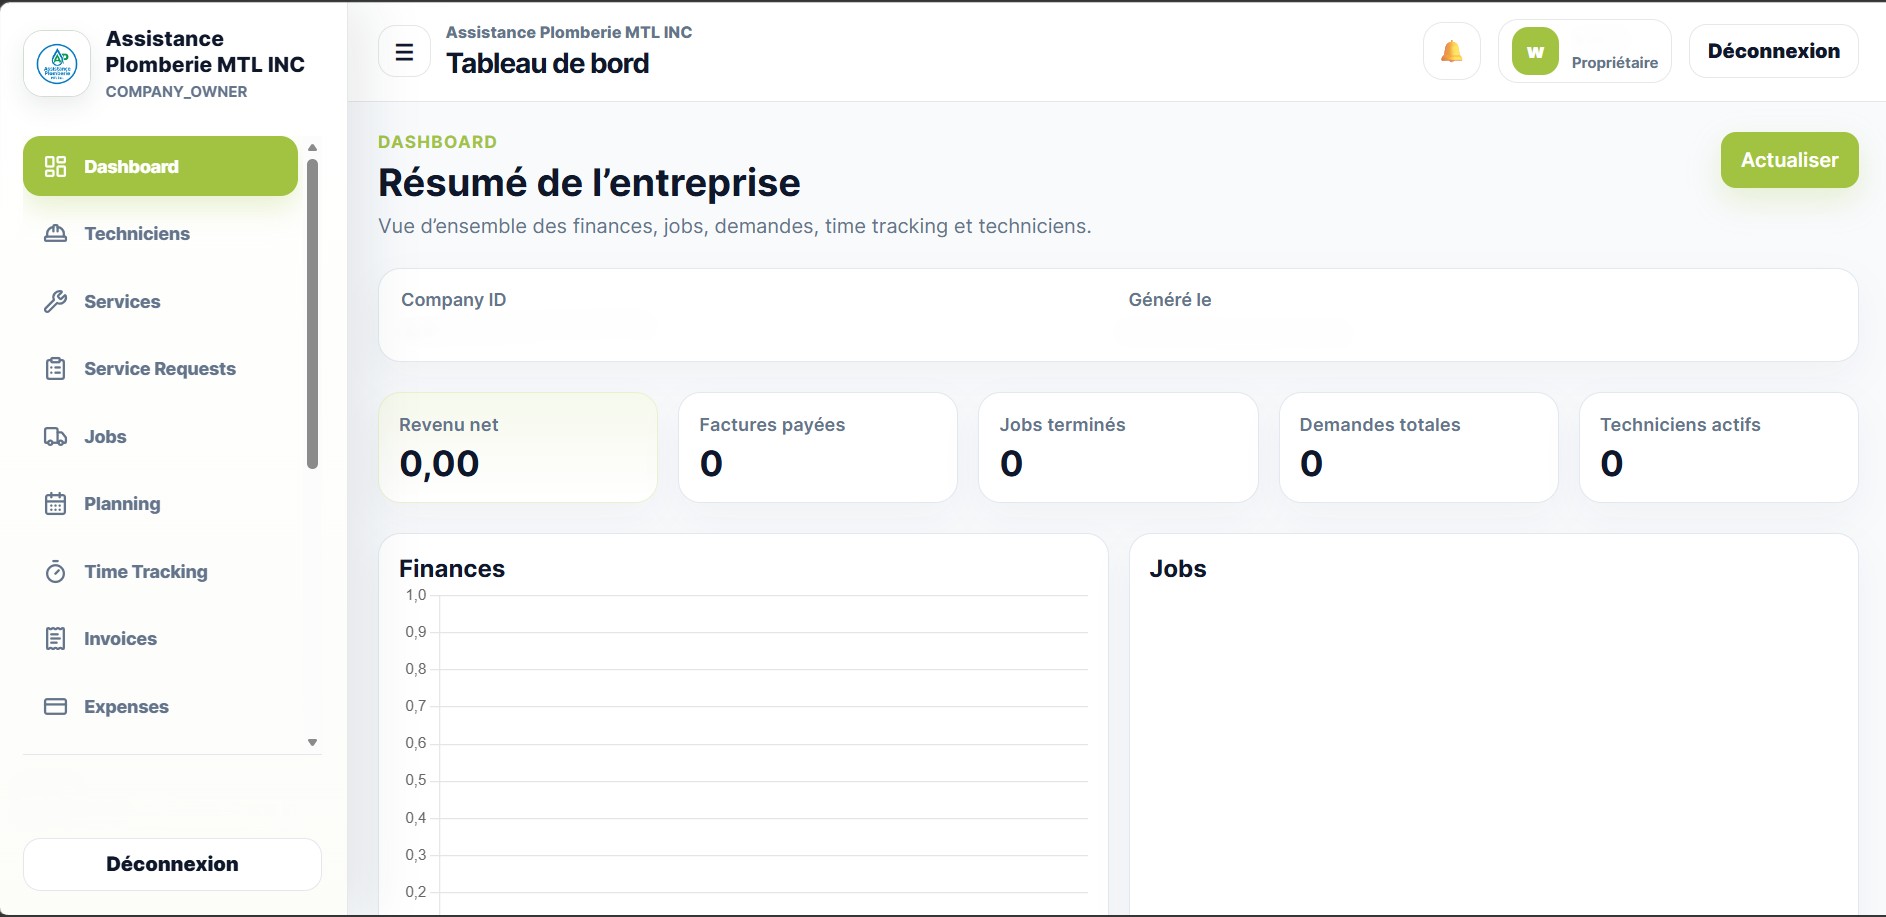
Task: Click the green DASHBOARD section label
Action: pos(437,142)
